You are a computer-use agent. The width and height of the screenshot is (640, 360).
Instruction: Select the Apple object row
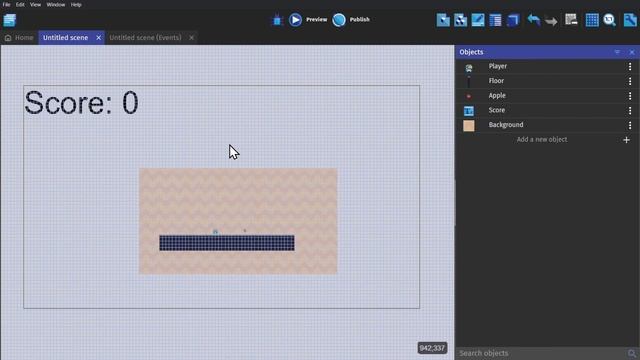547,96
